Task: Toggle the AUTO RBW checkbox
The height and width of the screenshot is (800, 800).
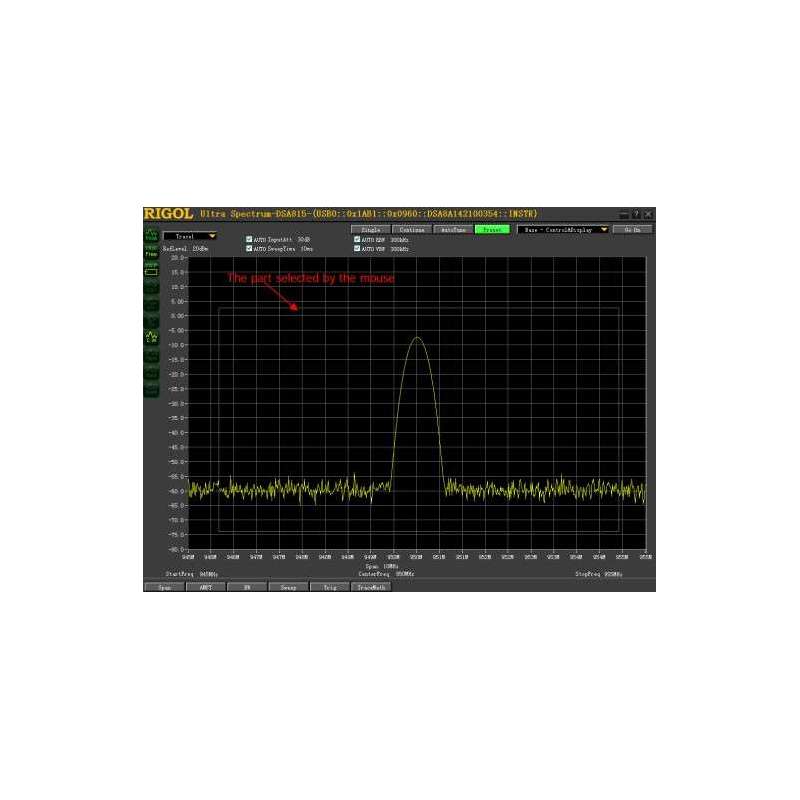Action: click(x=355, y=238)
